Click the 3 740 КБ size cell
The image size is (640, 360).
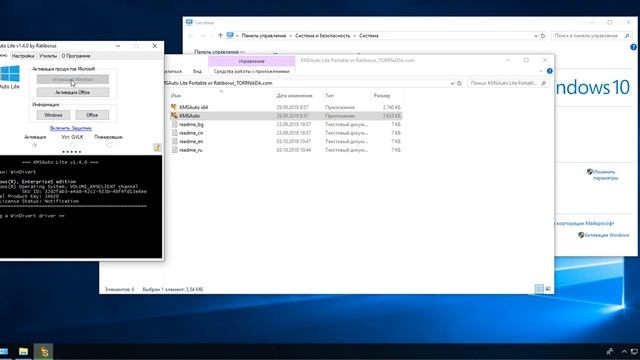pos(391,107)
